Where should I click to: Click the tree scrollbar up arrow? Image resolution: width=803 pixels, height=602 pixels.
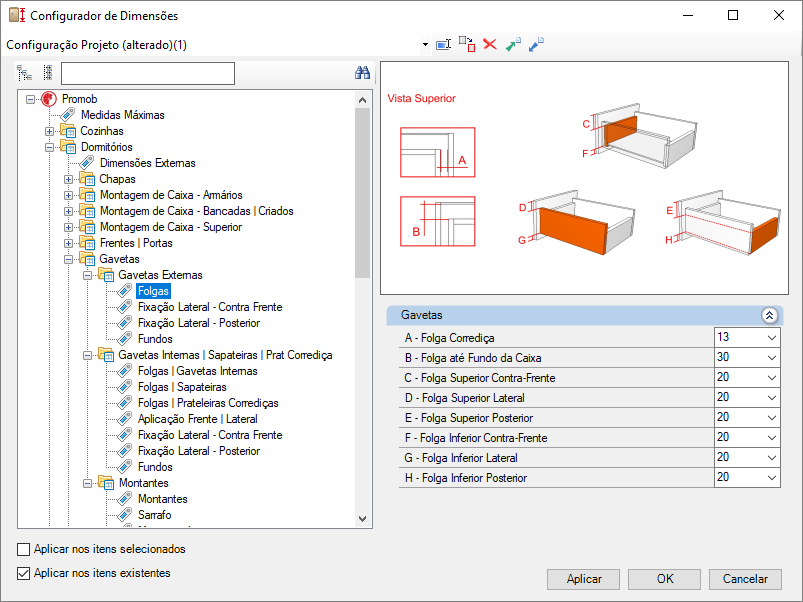coord(363,100)
